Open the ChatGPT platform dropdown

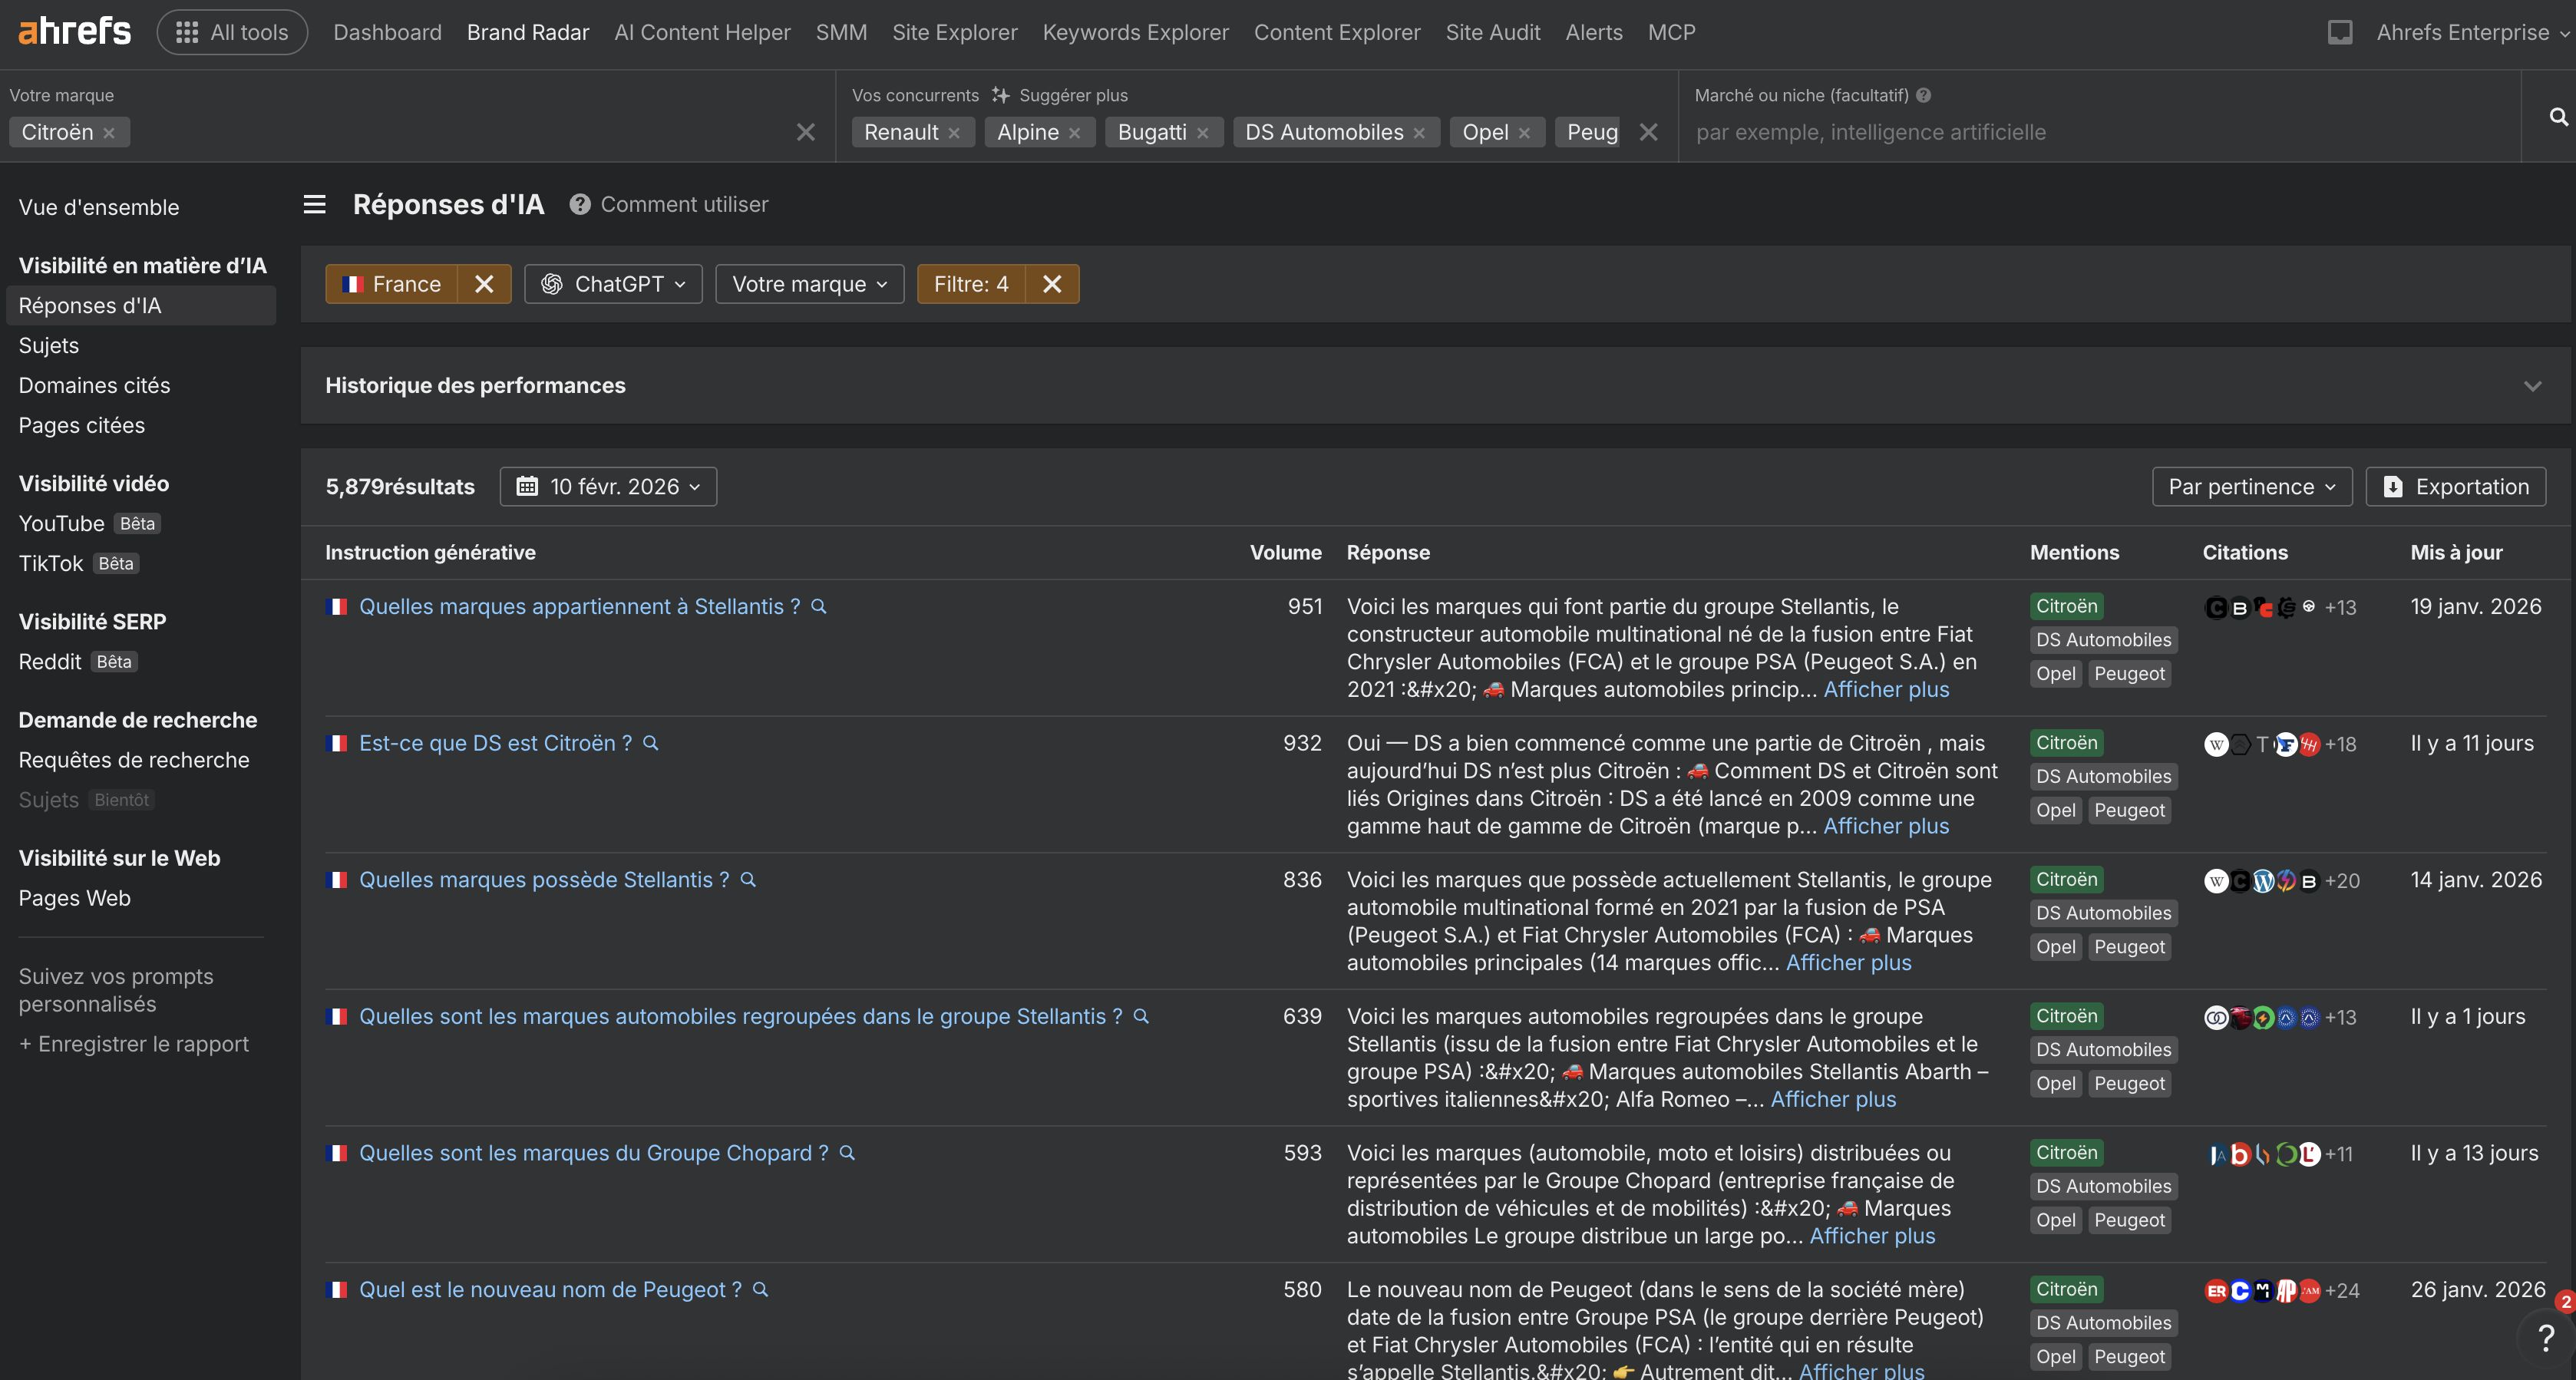(613, 283)
